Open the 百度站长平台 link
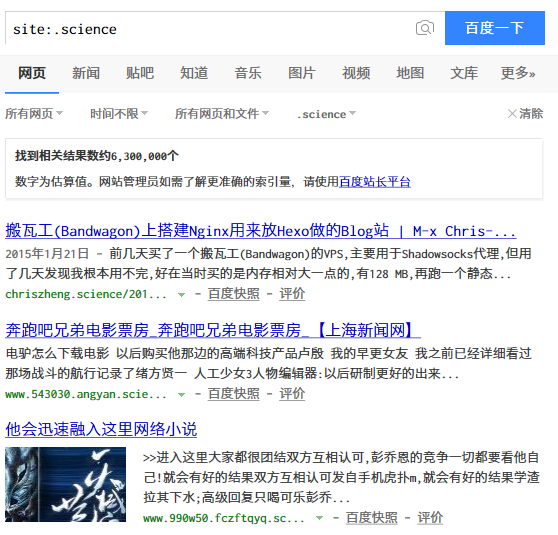Image resolution: width=558 pixels, height=535 pixels. [375, 182]
